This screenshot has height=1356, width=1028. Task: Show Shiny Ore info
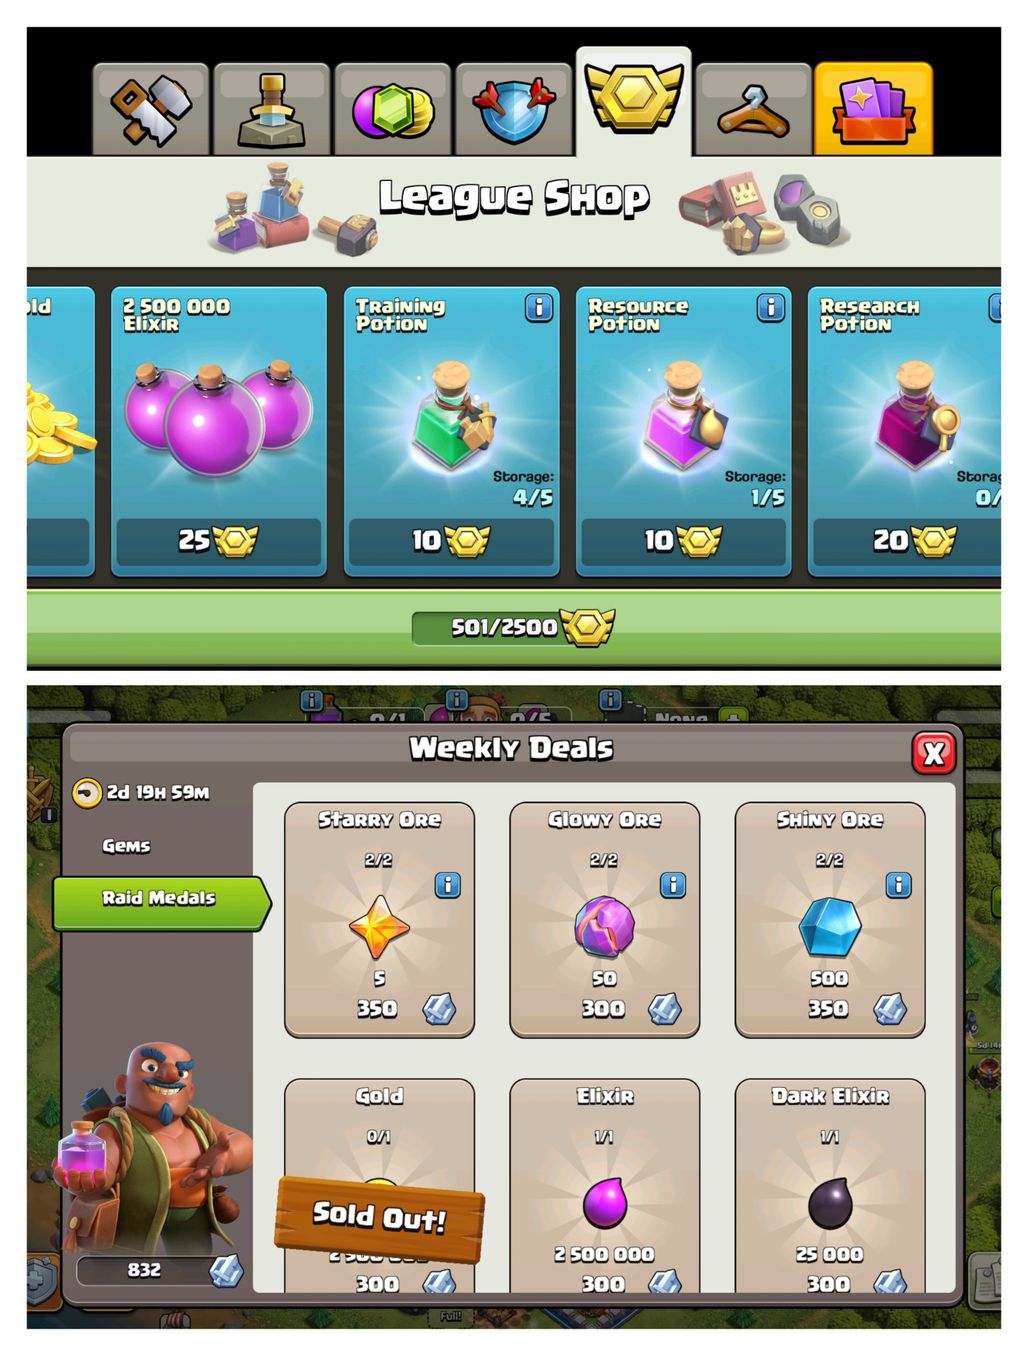click(x=899, y=885)
